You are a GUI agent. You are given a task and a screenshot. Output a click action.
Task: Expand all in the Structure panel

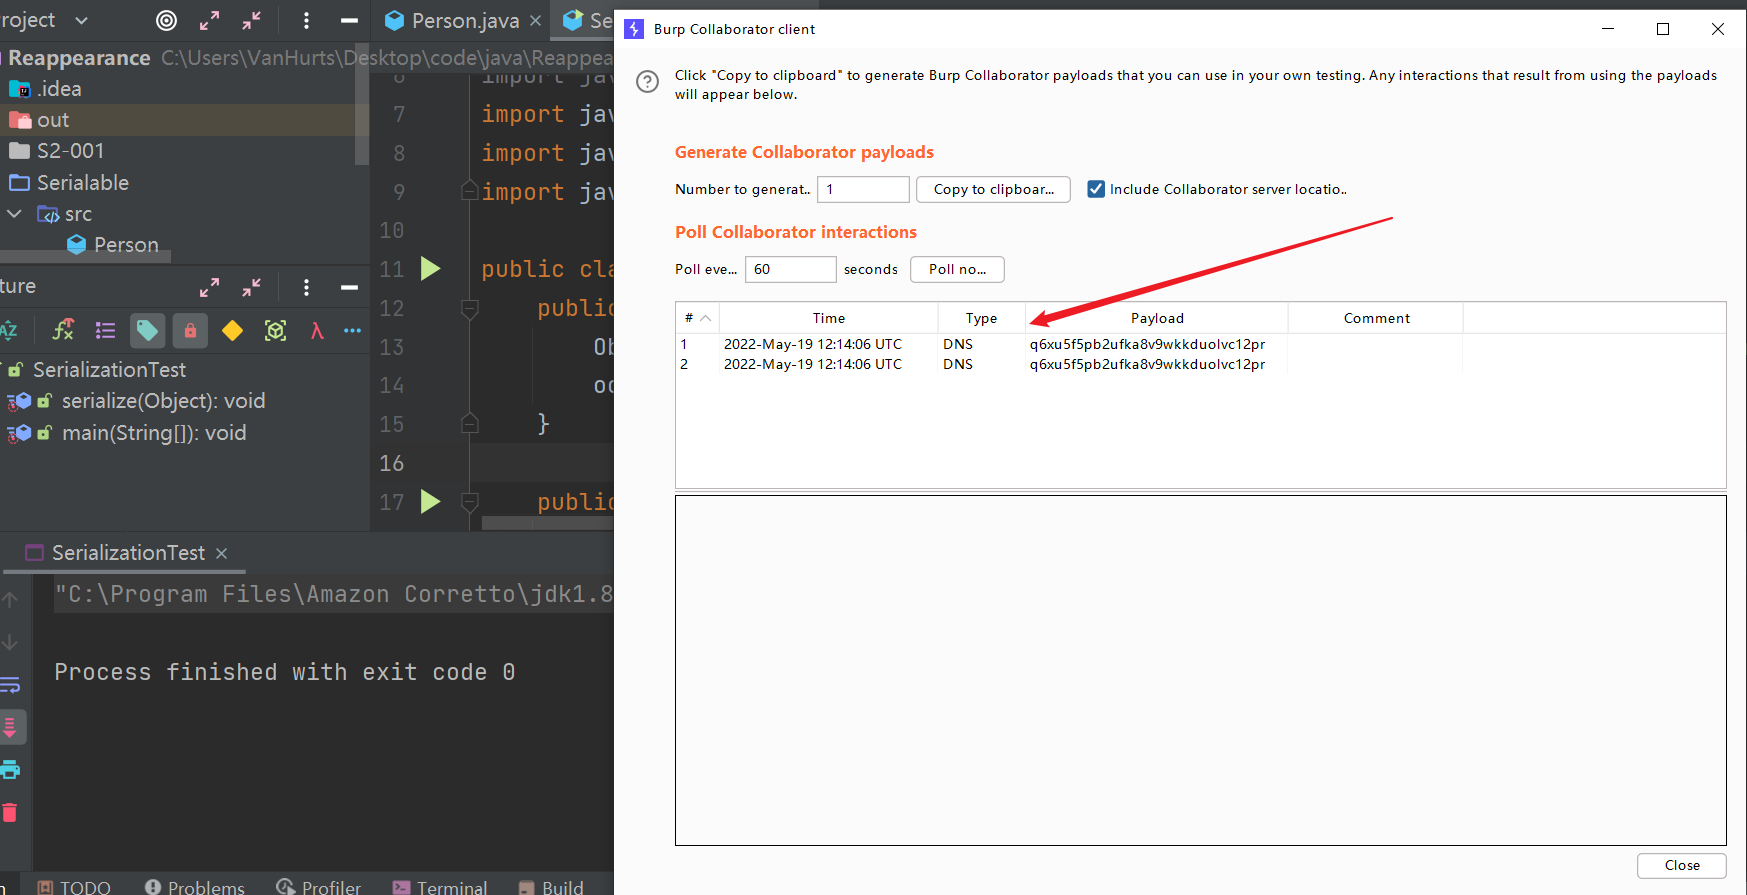pos(209,287)
